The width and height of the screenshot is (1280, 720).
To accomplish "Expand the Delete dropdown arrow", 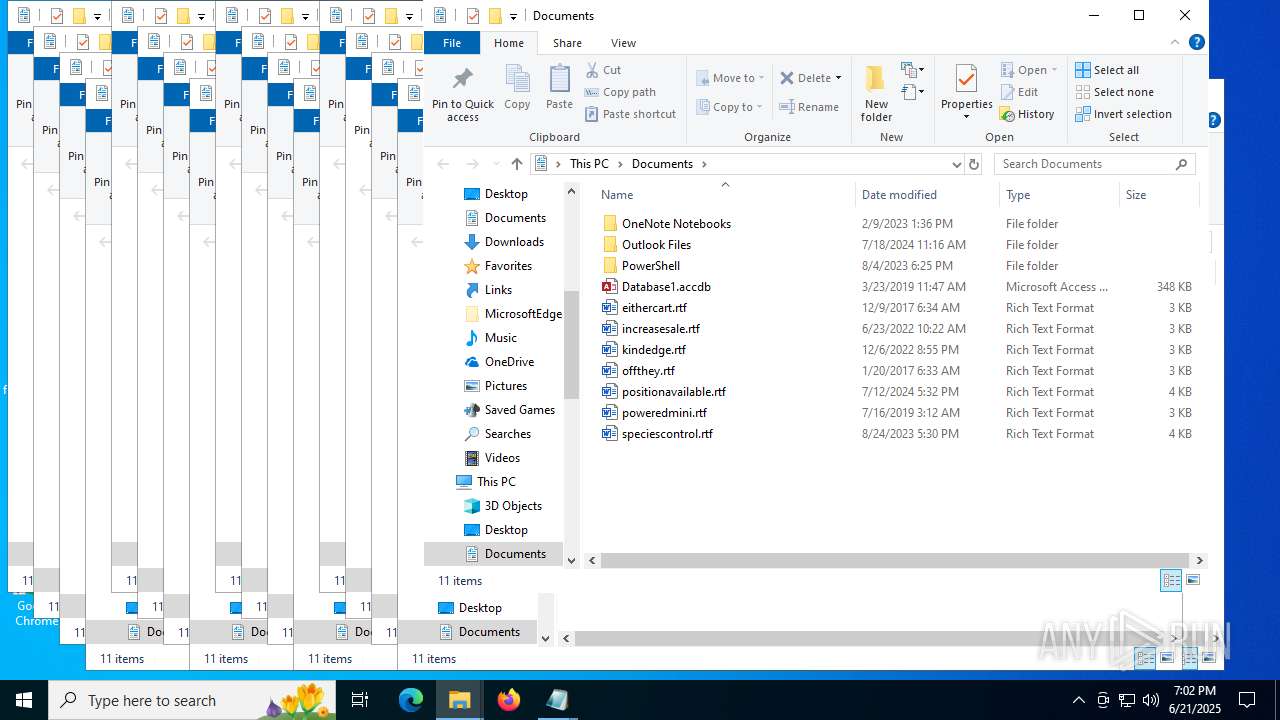I will point(838,78).
